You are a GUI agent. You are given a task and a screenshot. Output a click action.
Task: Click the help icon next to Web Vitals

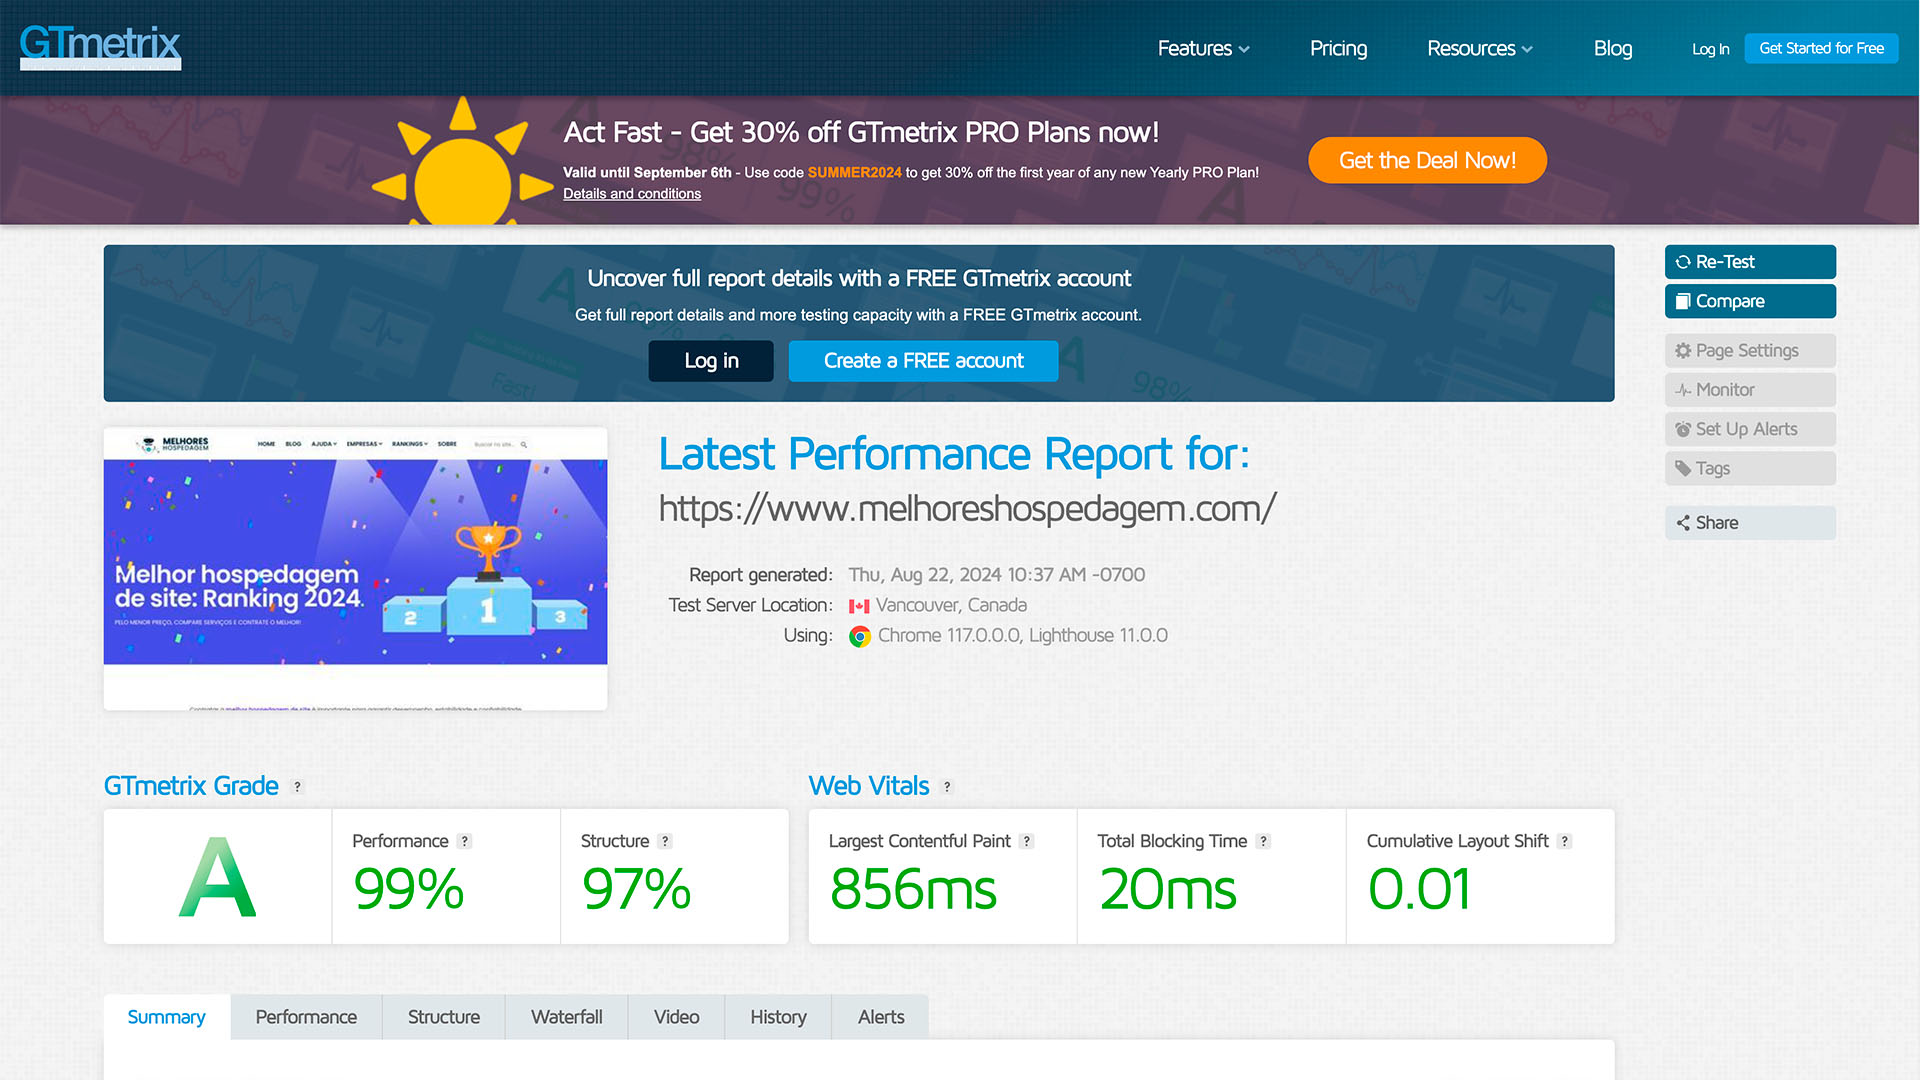click(x=947, y=787)
